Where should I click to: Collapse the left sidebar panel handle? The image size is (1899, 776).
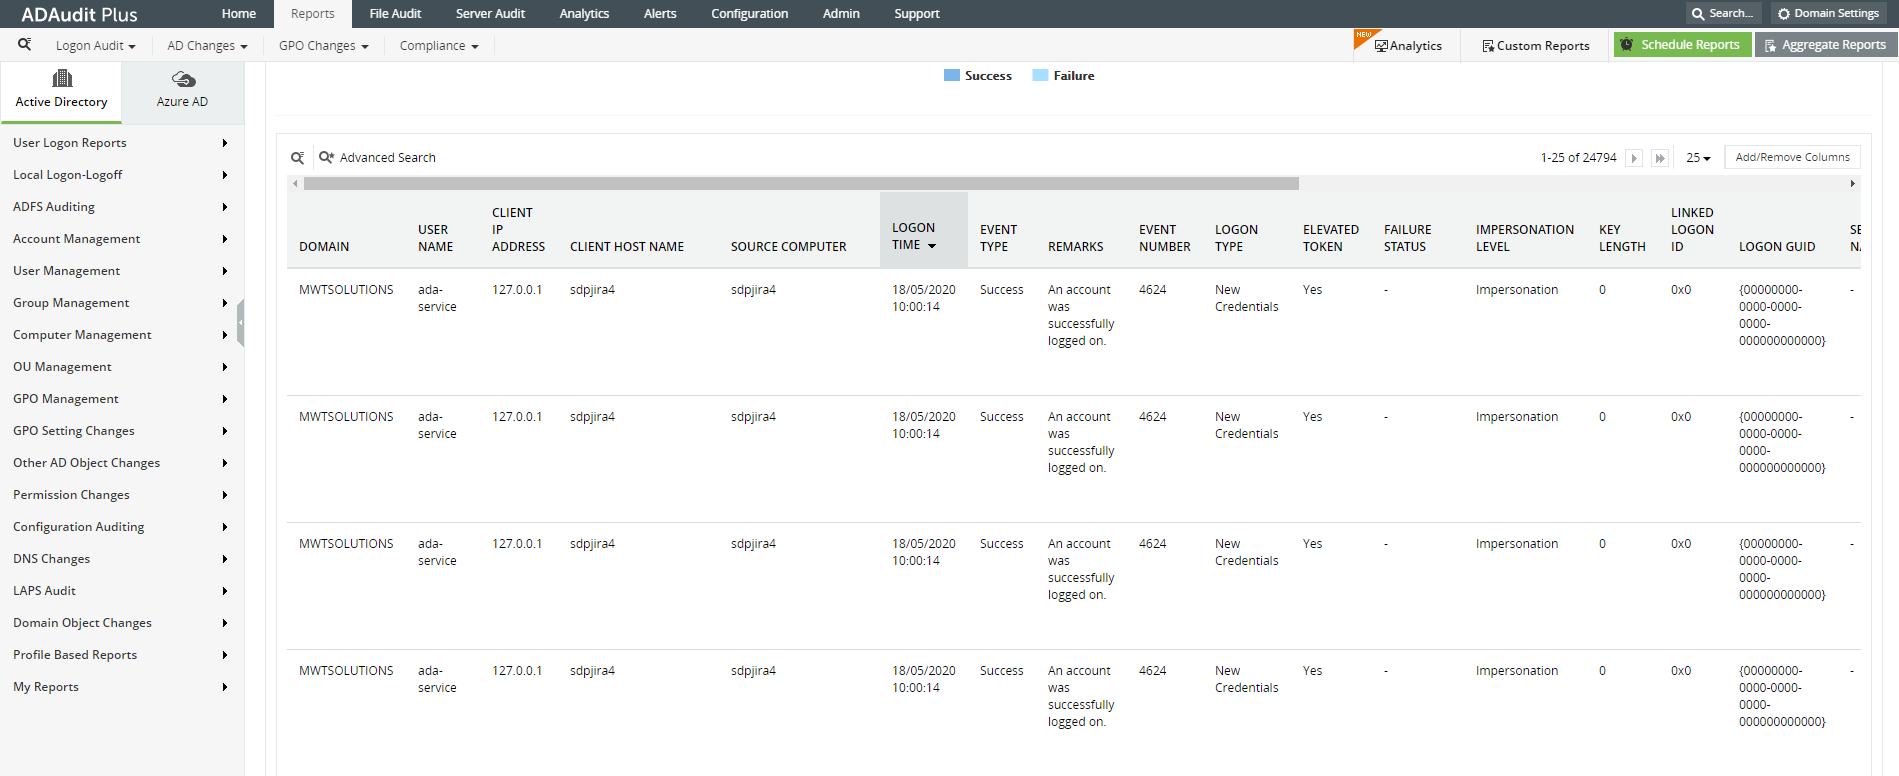pos(240,323)
